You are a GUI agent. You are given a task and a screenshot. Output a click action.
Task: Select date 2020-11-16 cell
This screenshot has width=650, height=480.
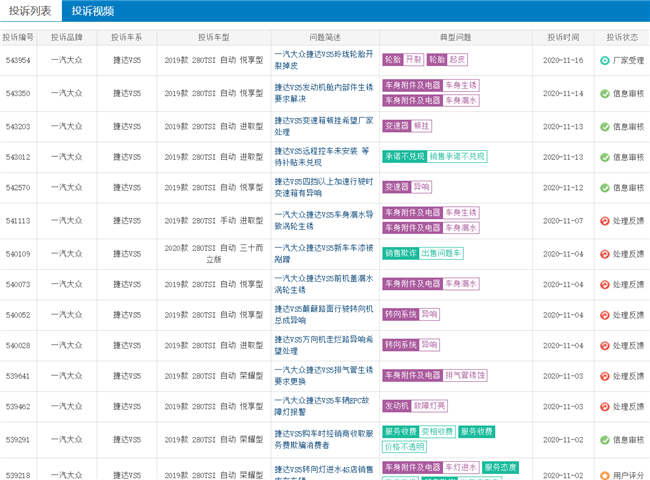point(563,61)
